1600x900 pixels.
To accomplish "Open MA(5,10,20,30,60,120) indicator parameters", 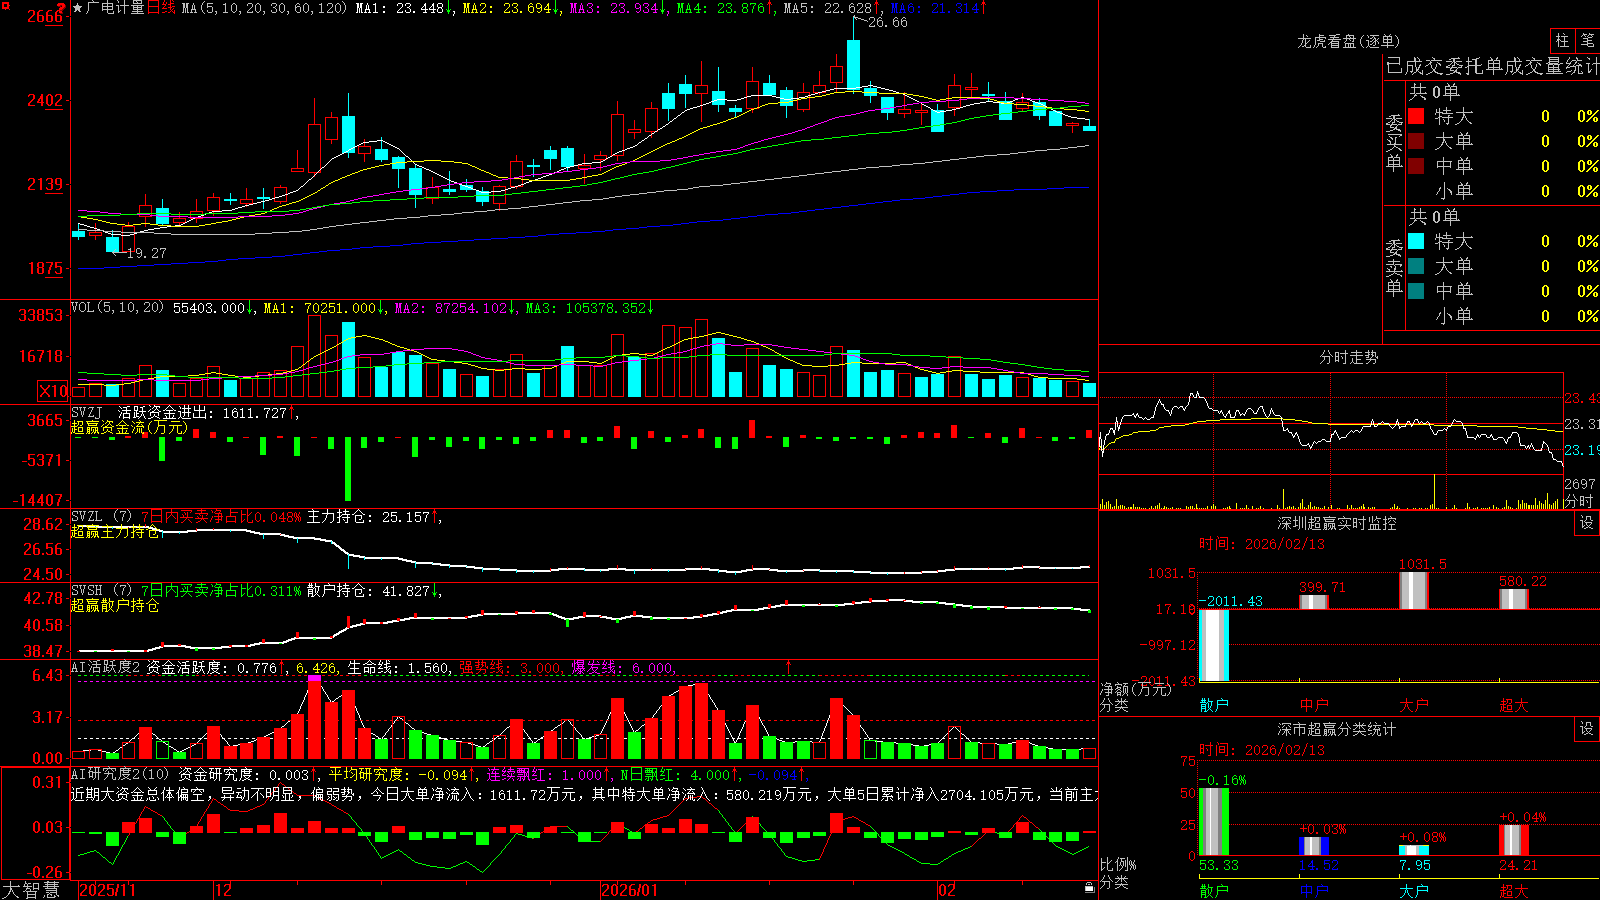I will click(x=264, y=8).
